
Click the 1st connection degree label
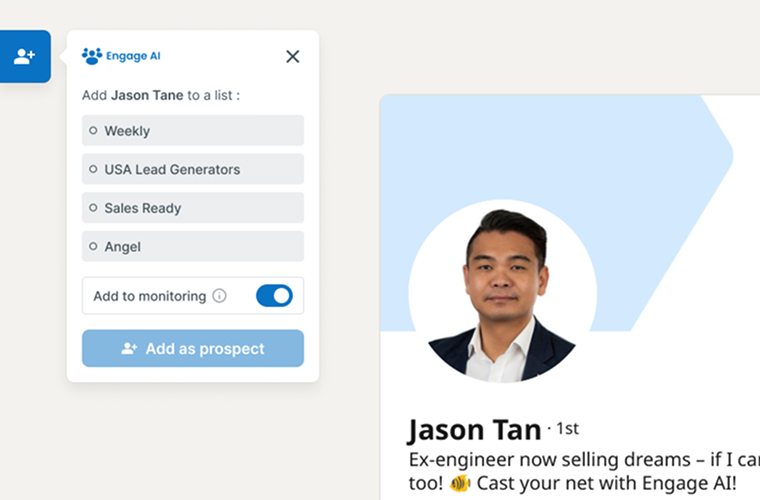point(567,428)
